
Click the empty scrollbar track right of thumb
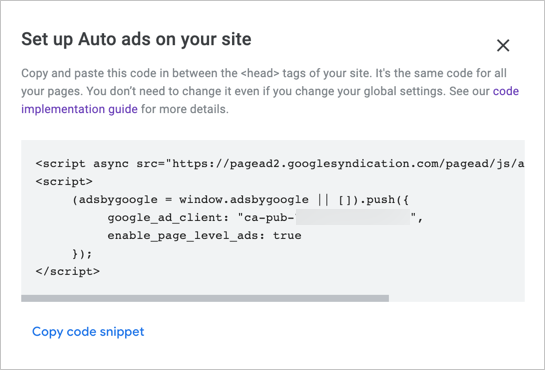click(457, 298)
